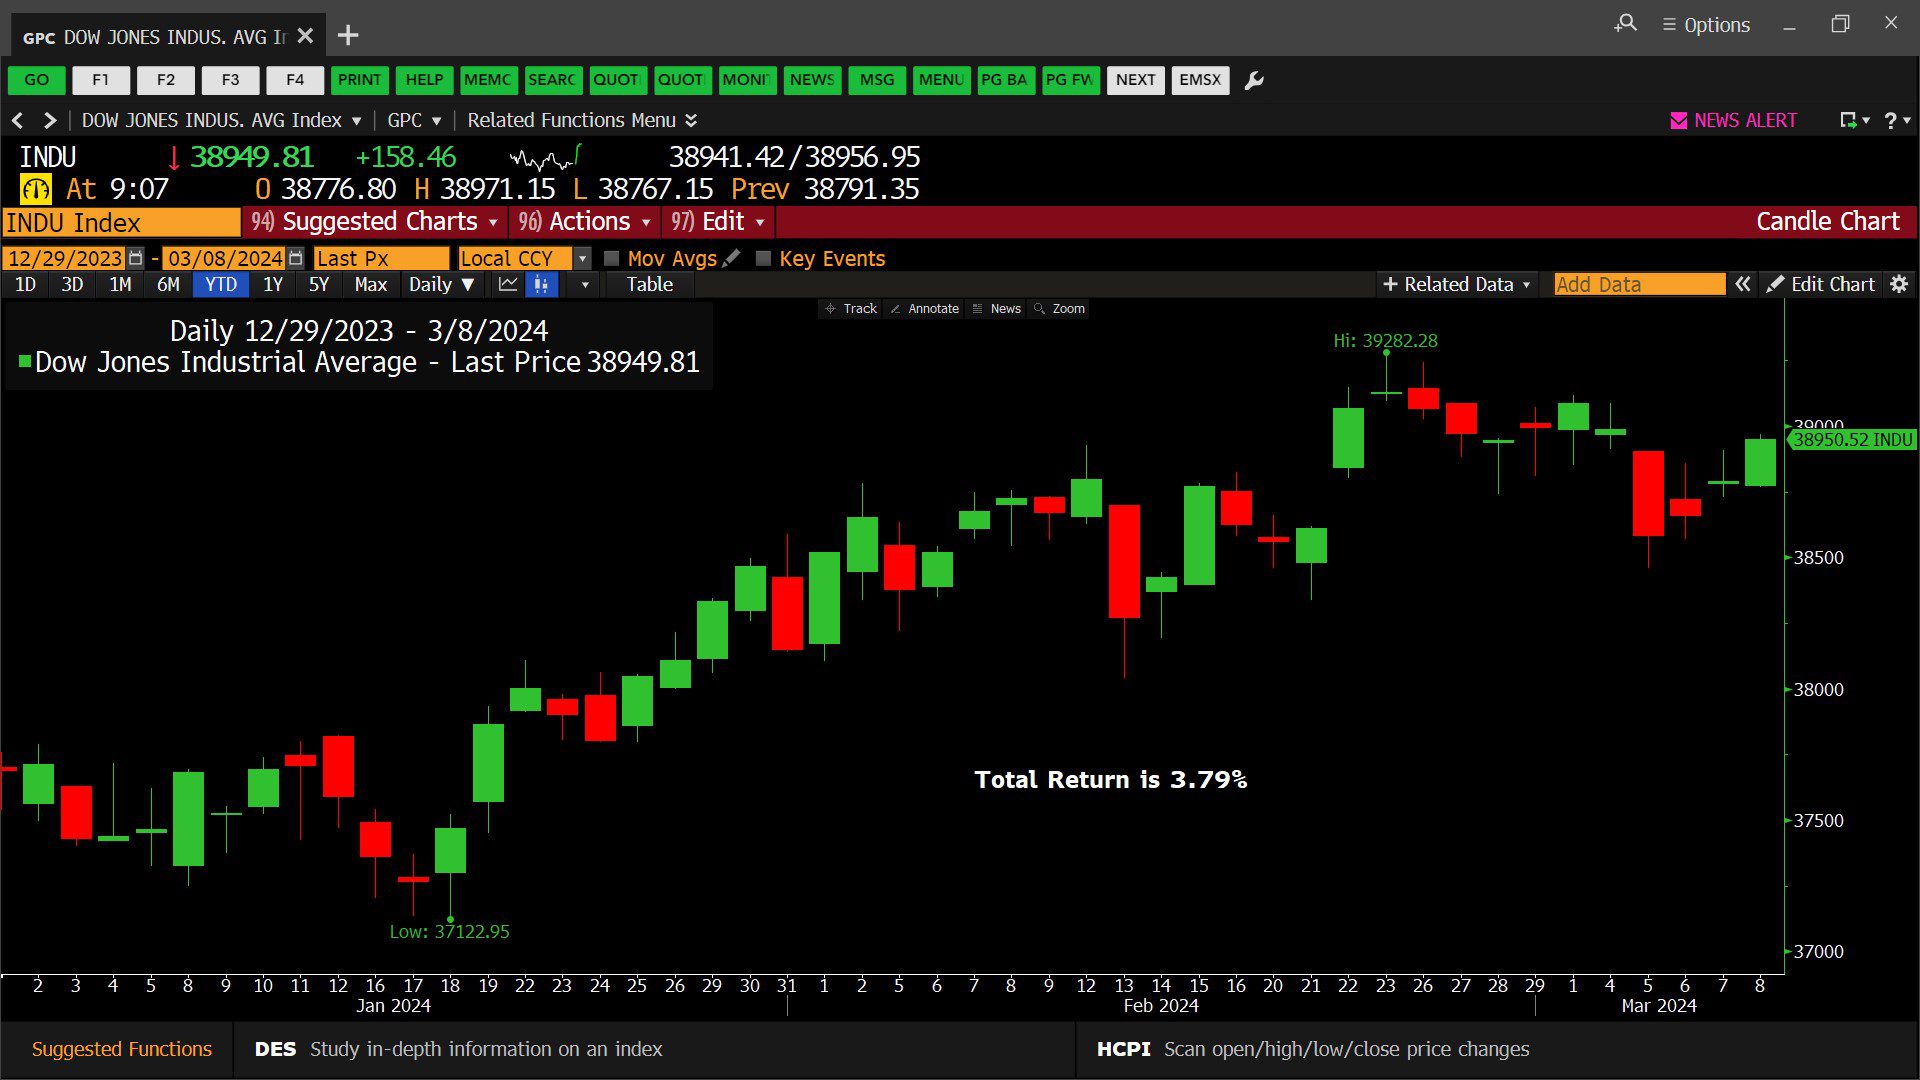Select the 6M range
Image resolution: width=1920 pixels, height=1080 pixels.
[168, 285]
